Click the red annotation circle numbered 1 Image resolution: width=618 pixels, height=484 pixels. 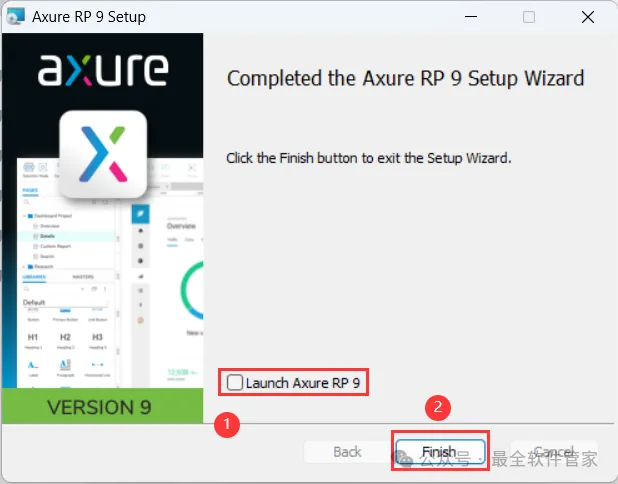227,425
